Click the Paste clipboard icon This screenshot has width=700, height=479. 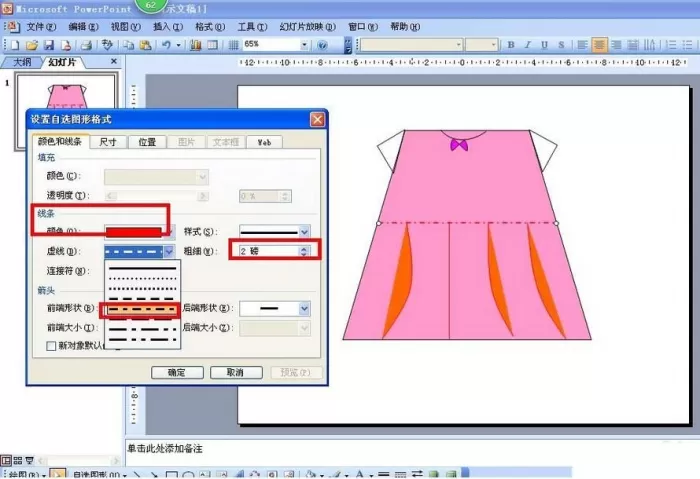pos(145,45)
